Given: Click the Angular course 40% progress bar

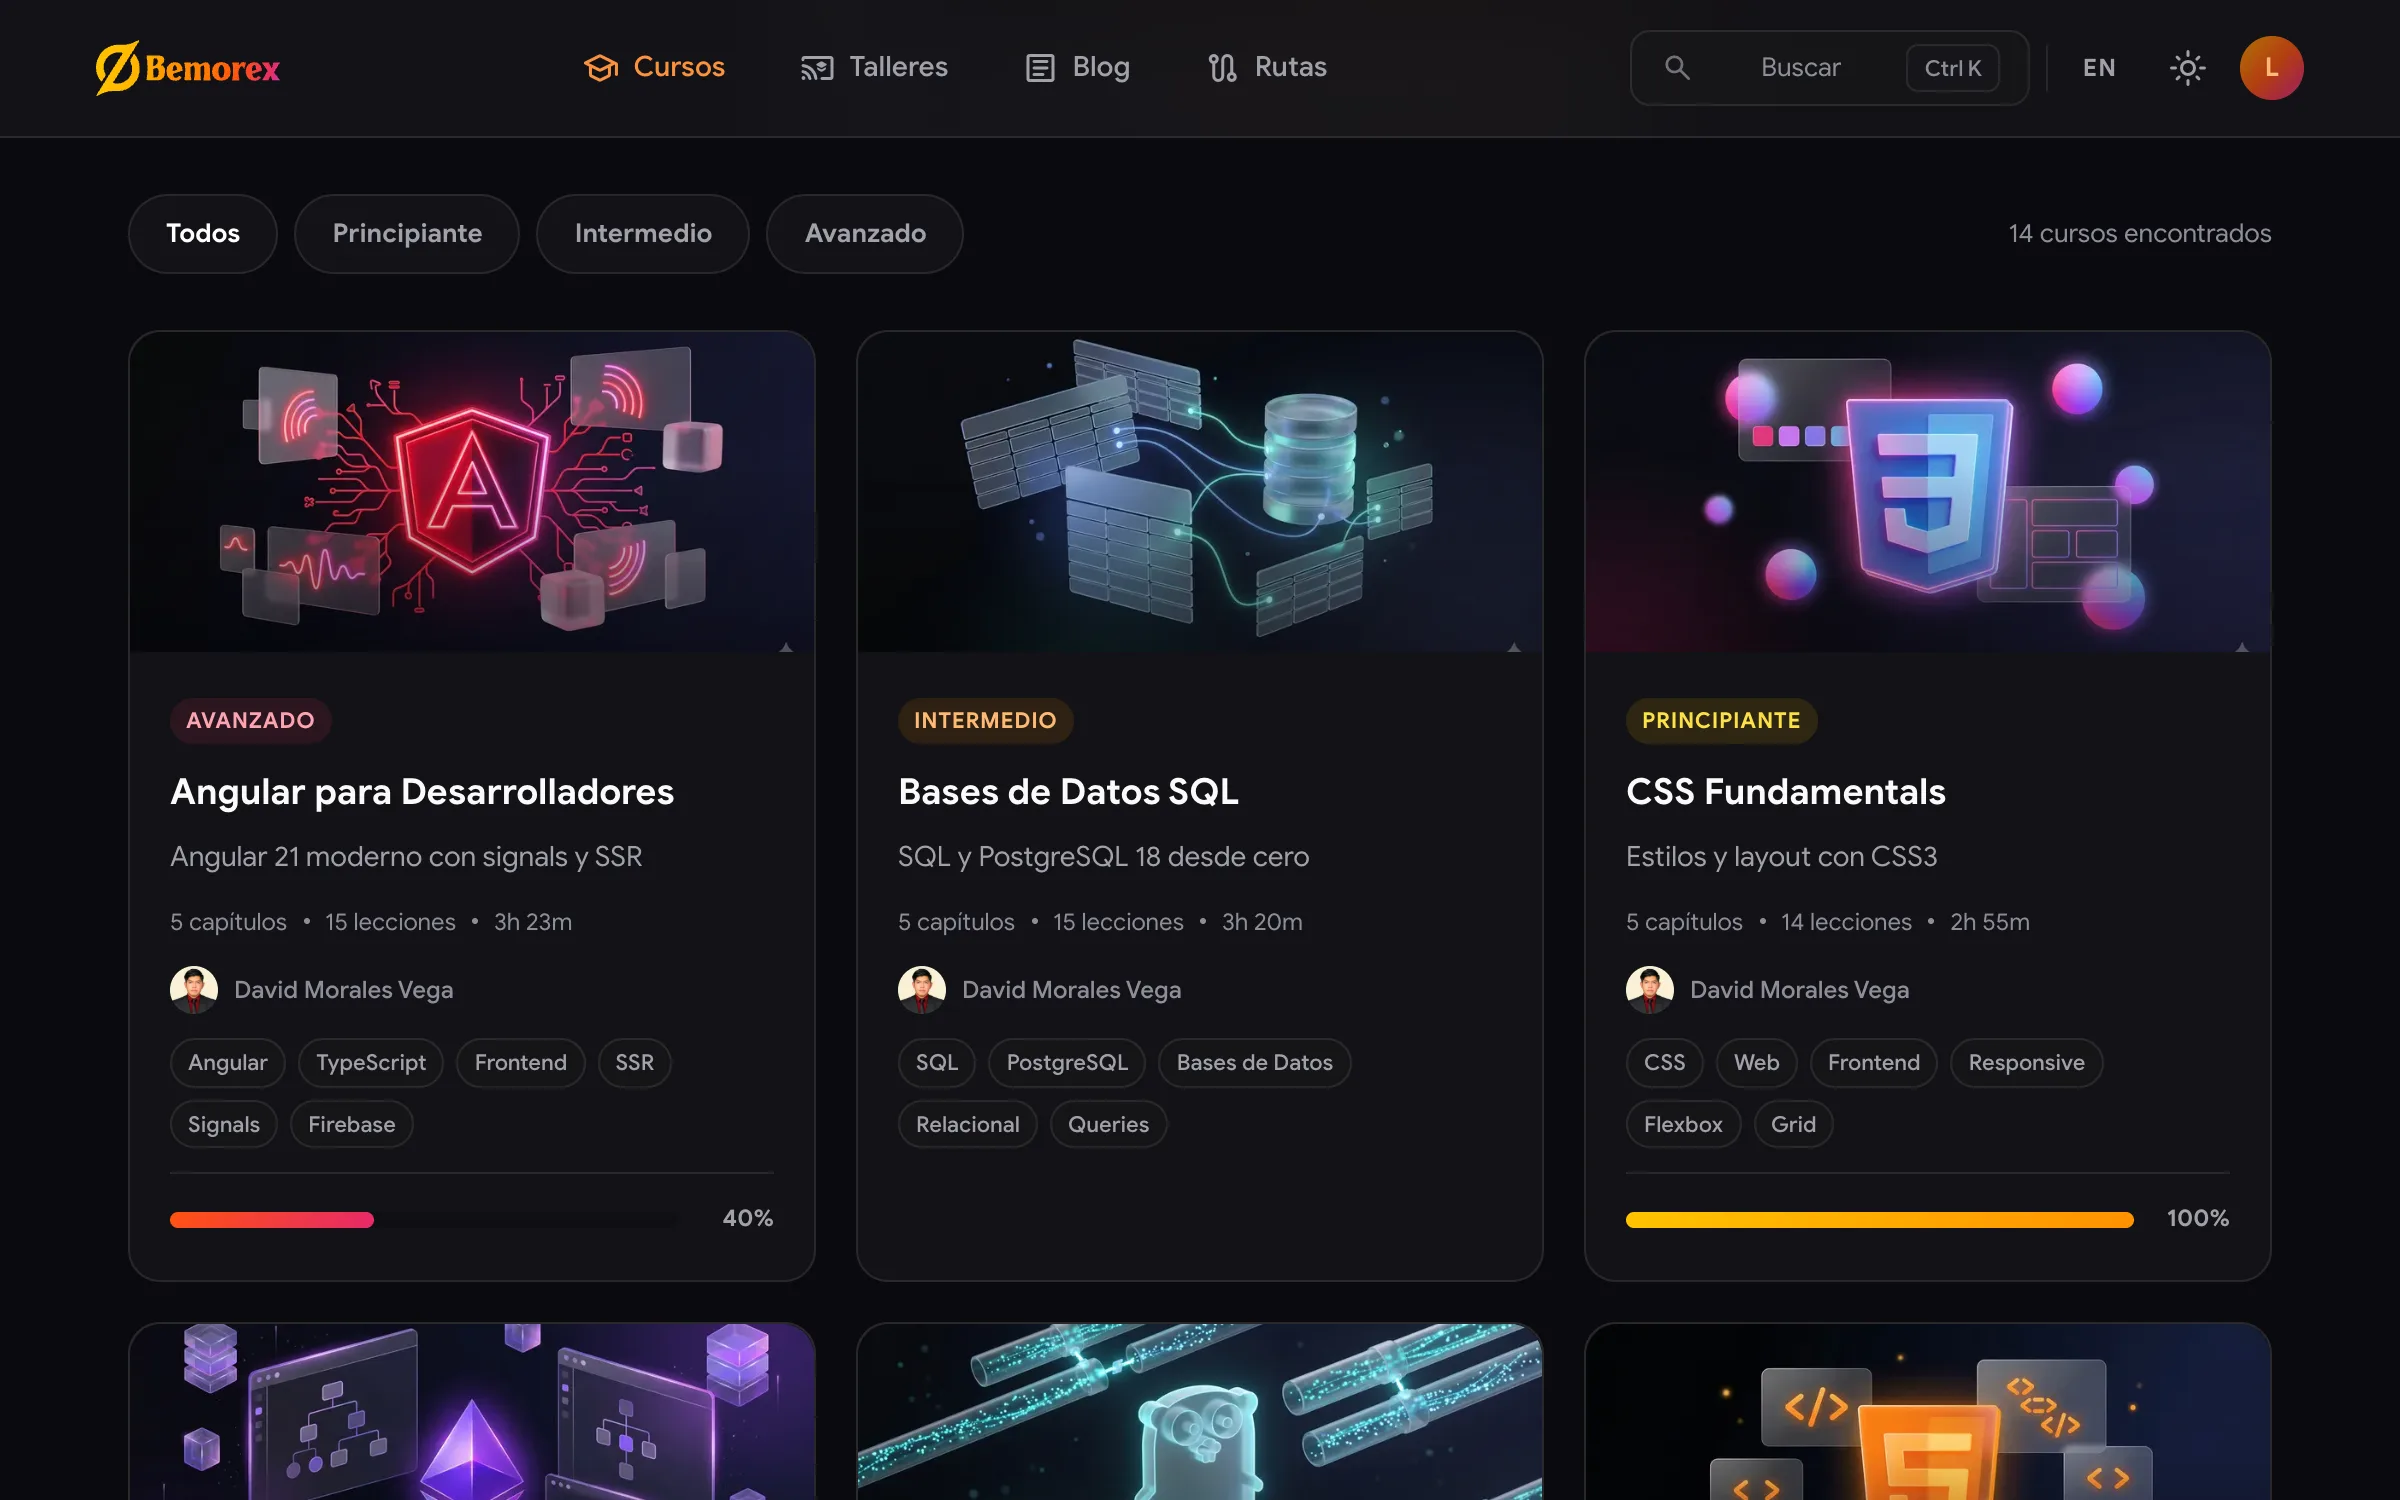Looking at the screenshot, I should pyautogui.click(x=424, y=1219).
